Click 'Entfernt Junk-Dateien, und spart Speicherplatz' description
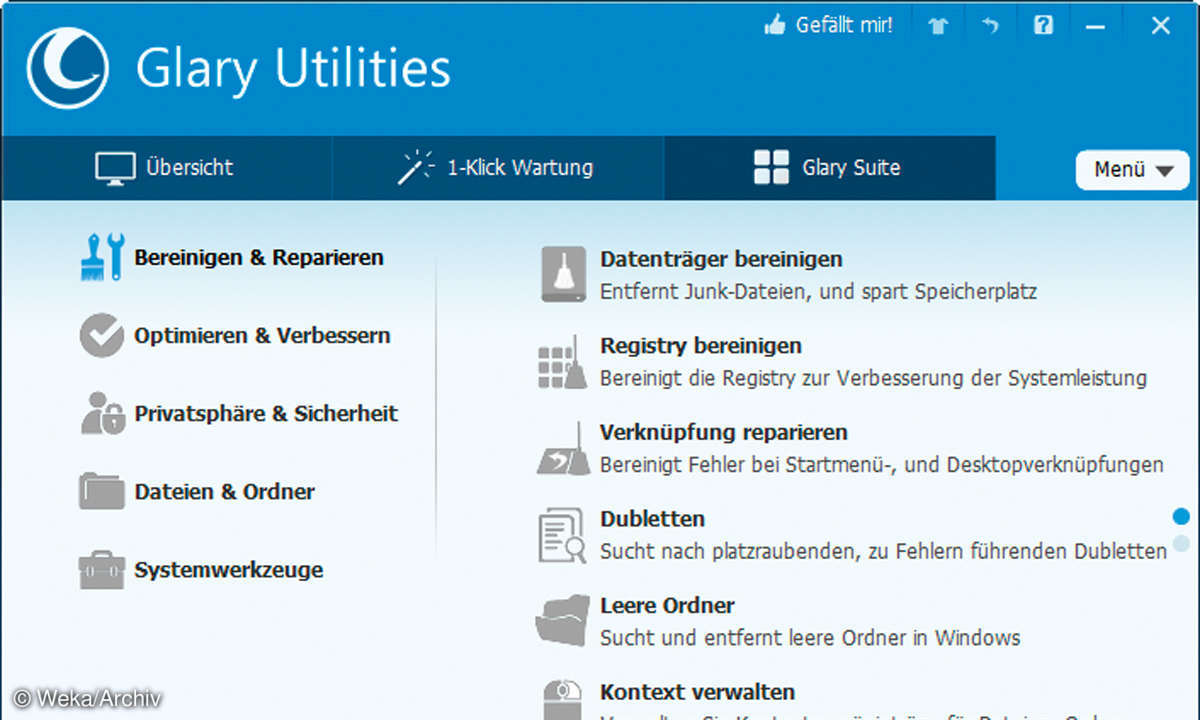Viewport: 1200px width, 720px height. [x=818, y=292]
